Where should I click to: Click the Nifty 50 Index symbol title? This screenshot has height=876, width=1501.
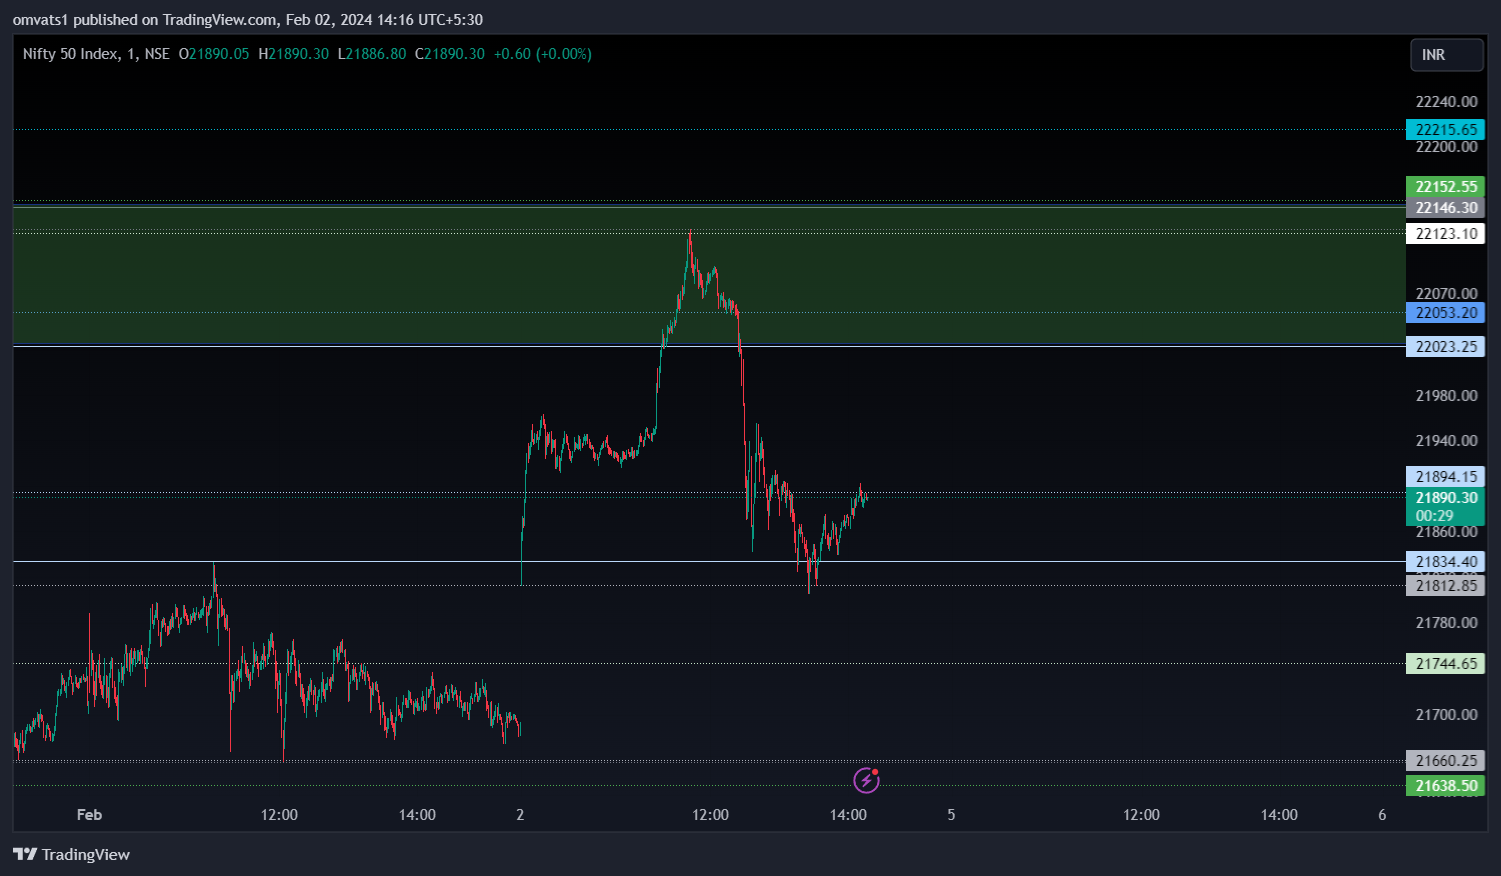pyautogui.click(x=96, y=54)
